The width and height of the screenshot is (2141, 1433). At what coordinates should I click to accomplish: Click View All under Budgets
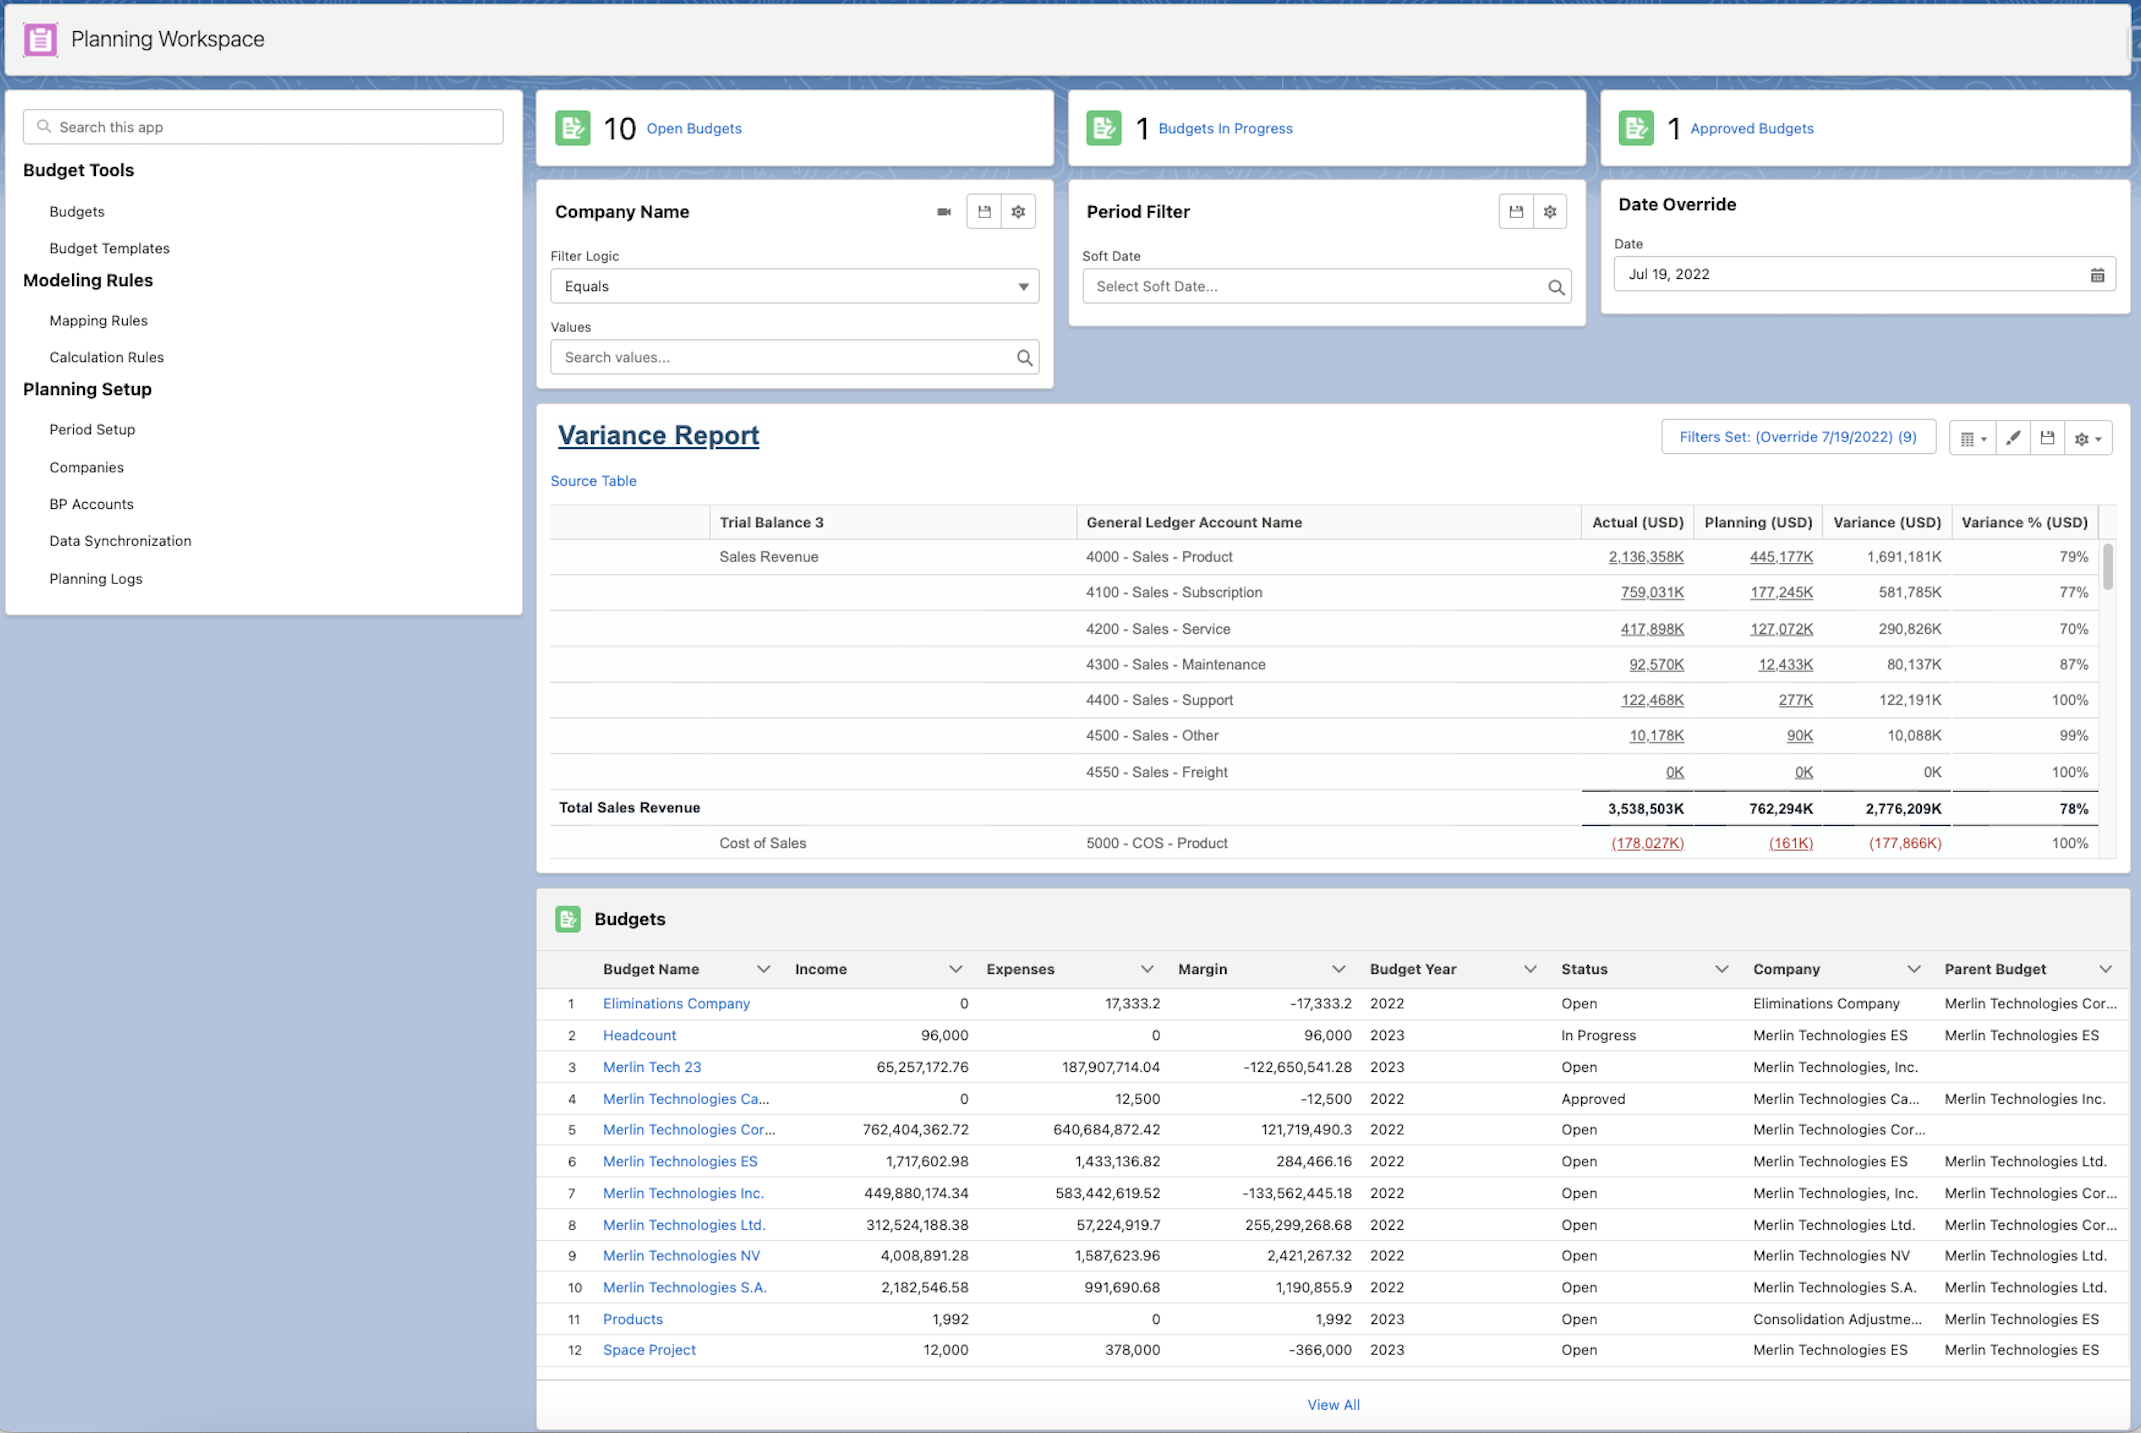pos(1333,1405)
